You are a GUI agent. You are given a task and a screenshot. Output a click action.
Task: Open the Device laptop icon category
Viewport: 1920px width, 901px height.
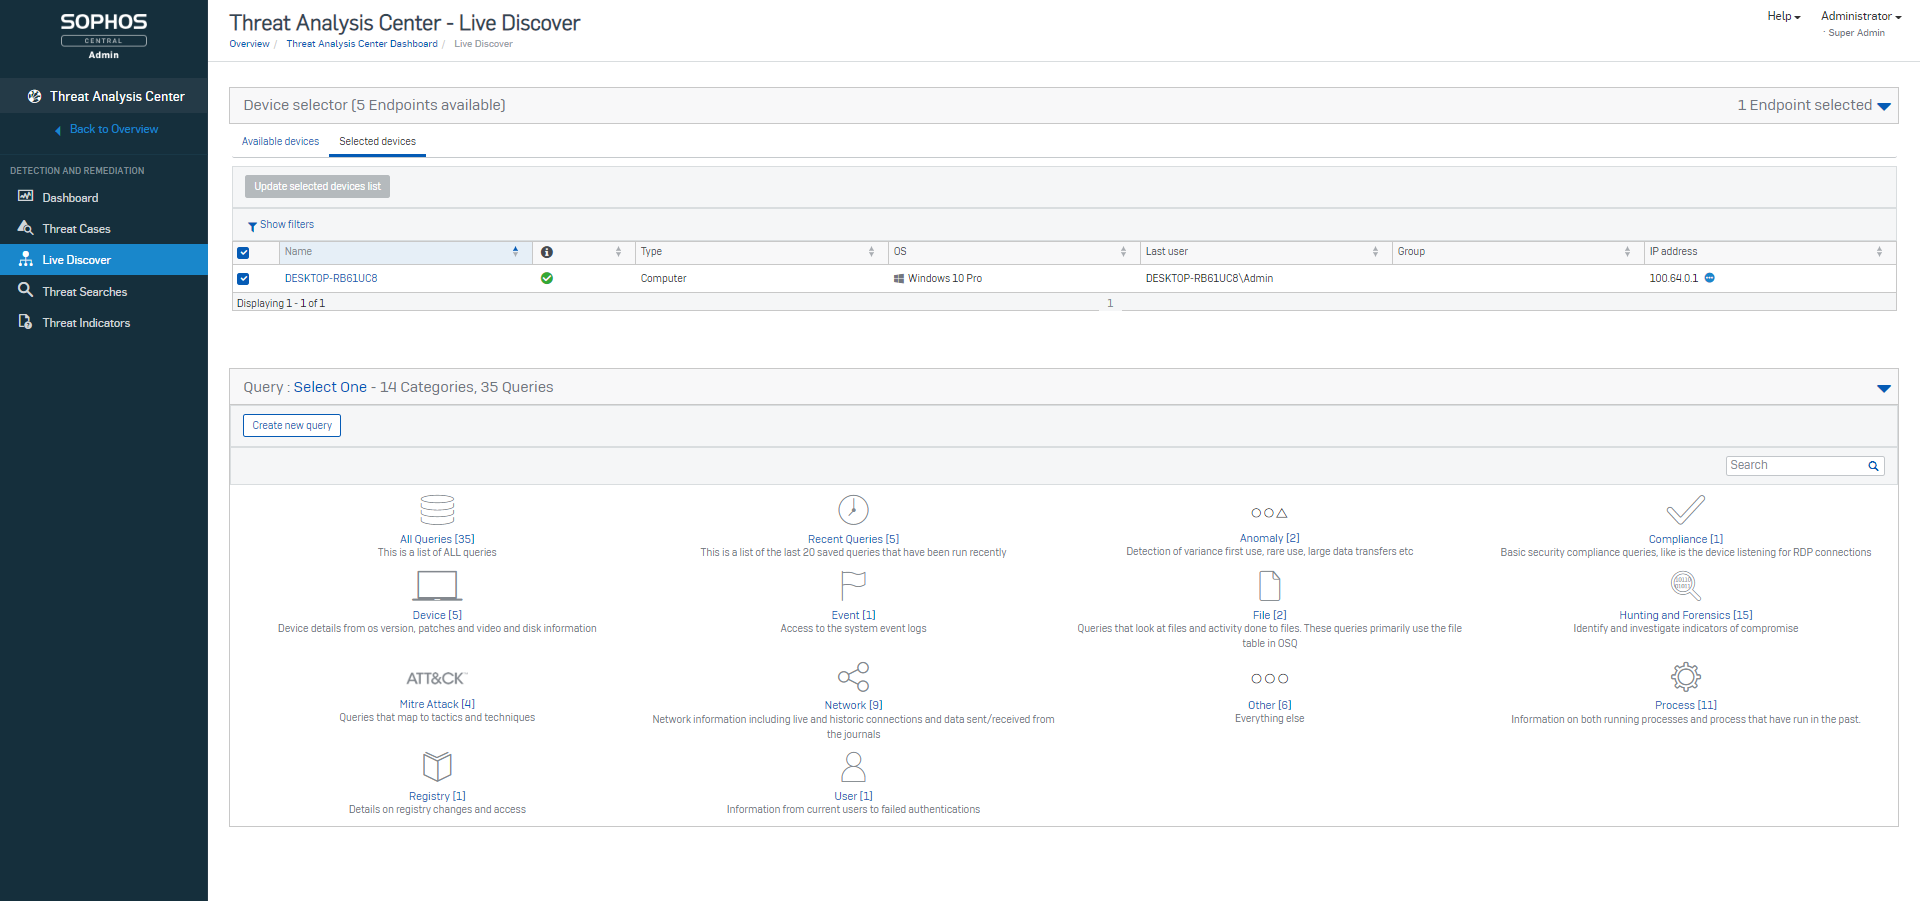437,586
